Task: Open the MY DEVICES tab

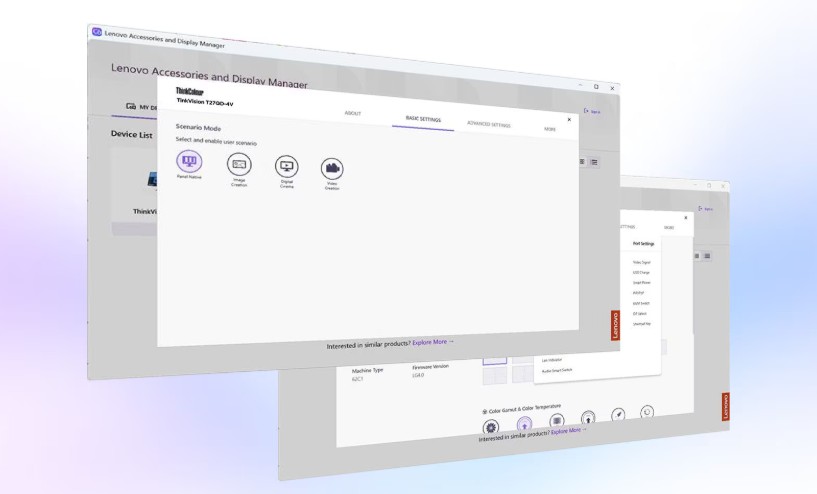Action: point(143,107)
